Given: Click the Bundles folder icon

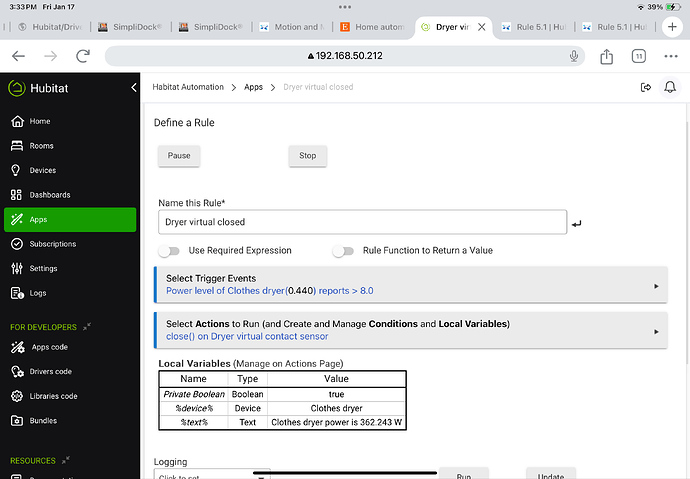Looking at the screenshot, I should [17, 420].
